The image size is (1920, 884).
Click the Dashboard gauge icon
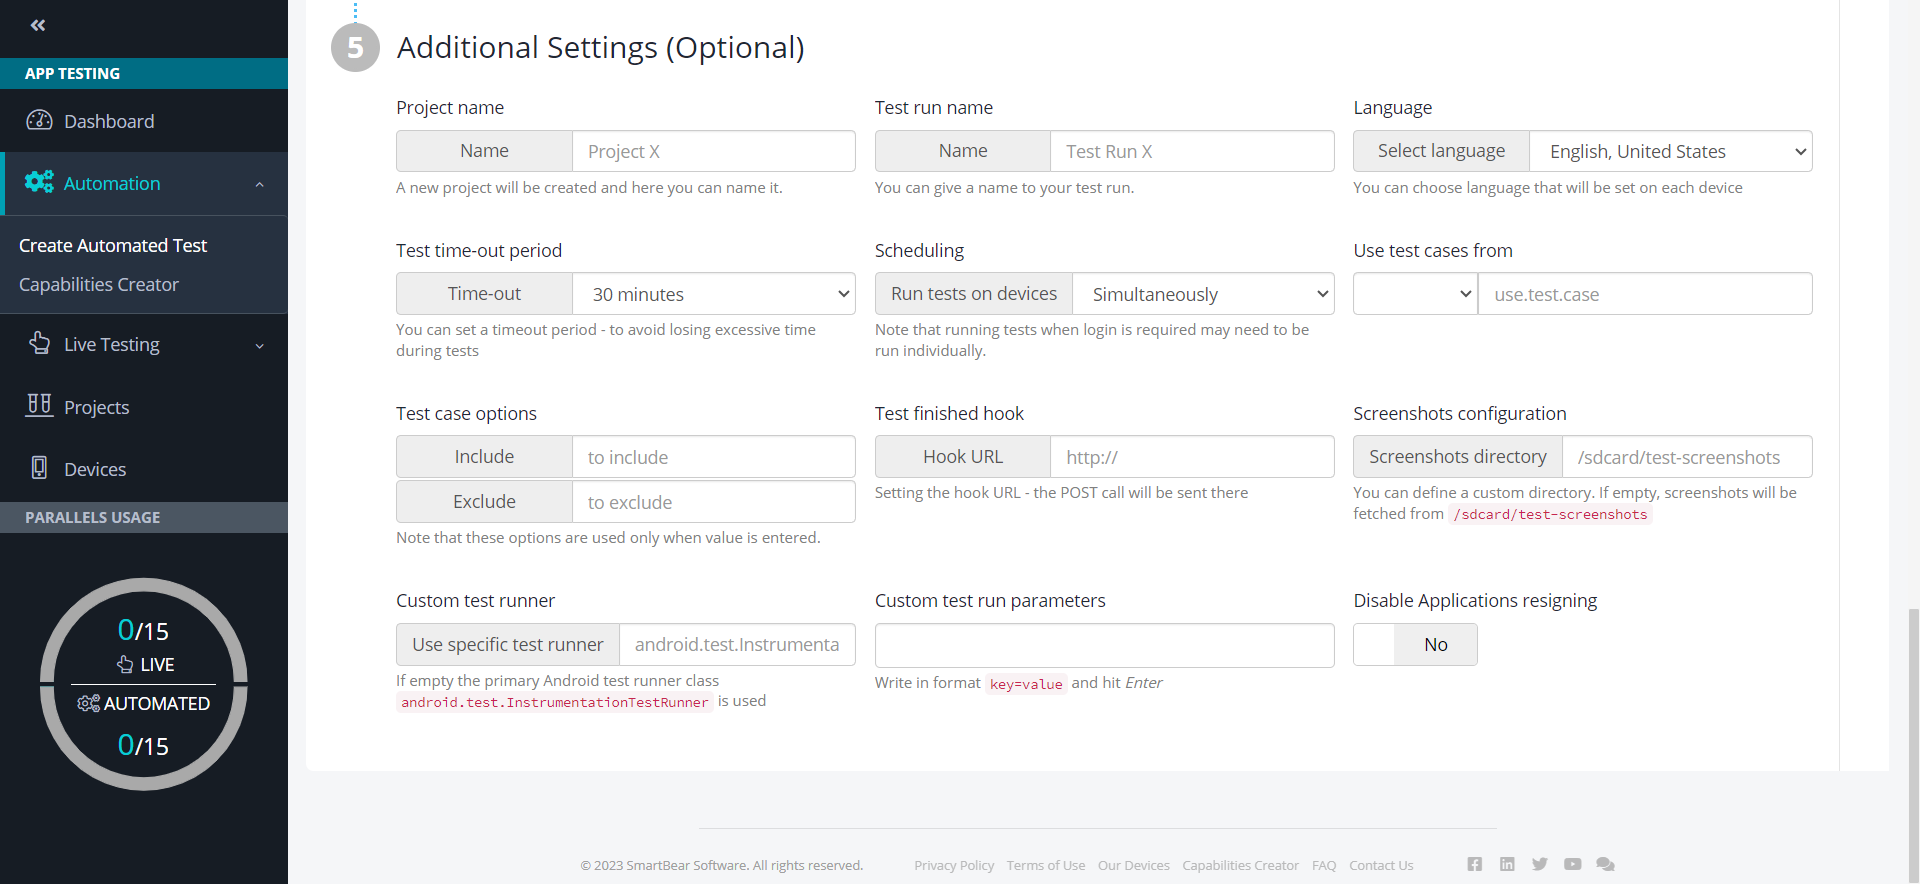39,121
